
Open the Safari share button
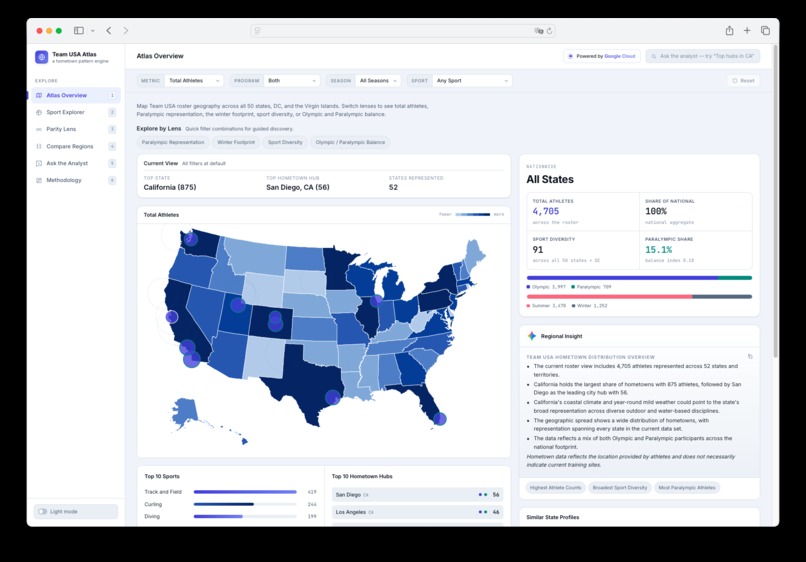(729, 31)
